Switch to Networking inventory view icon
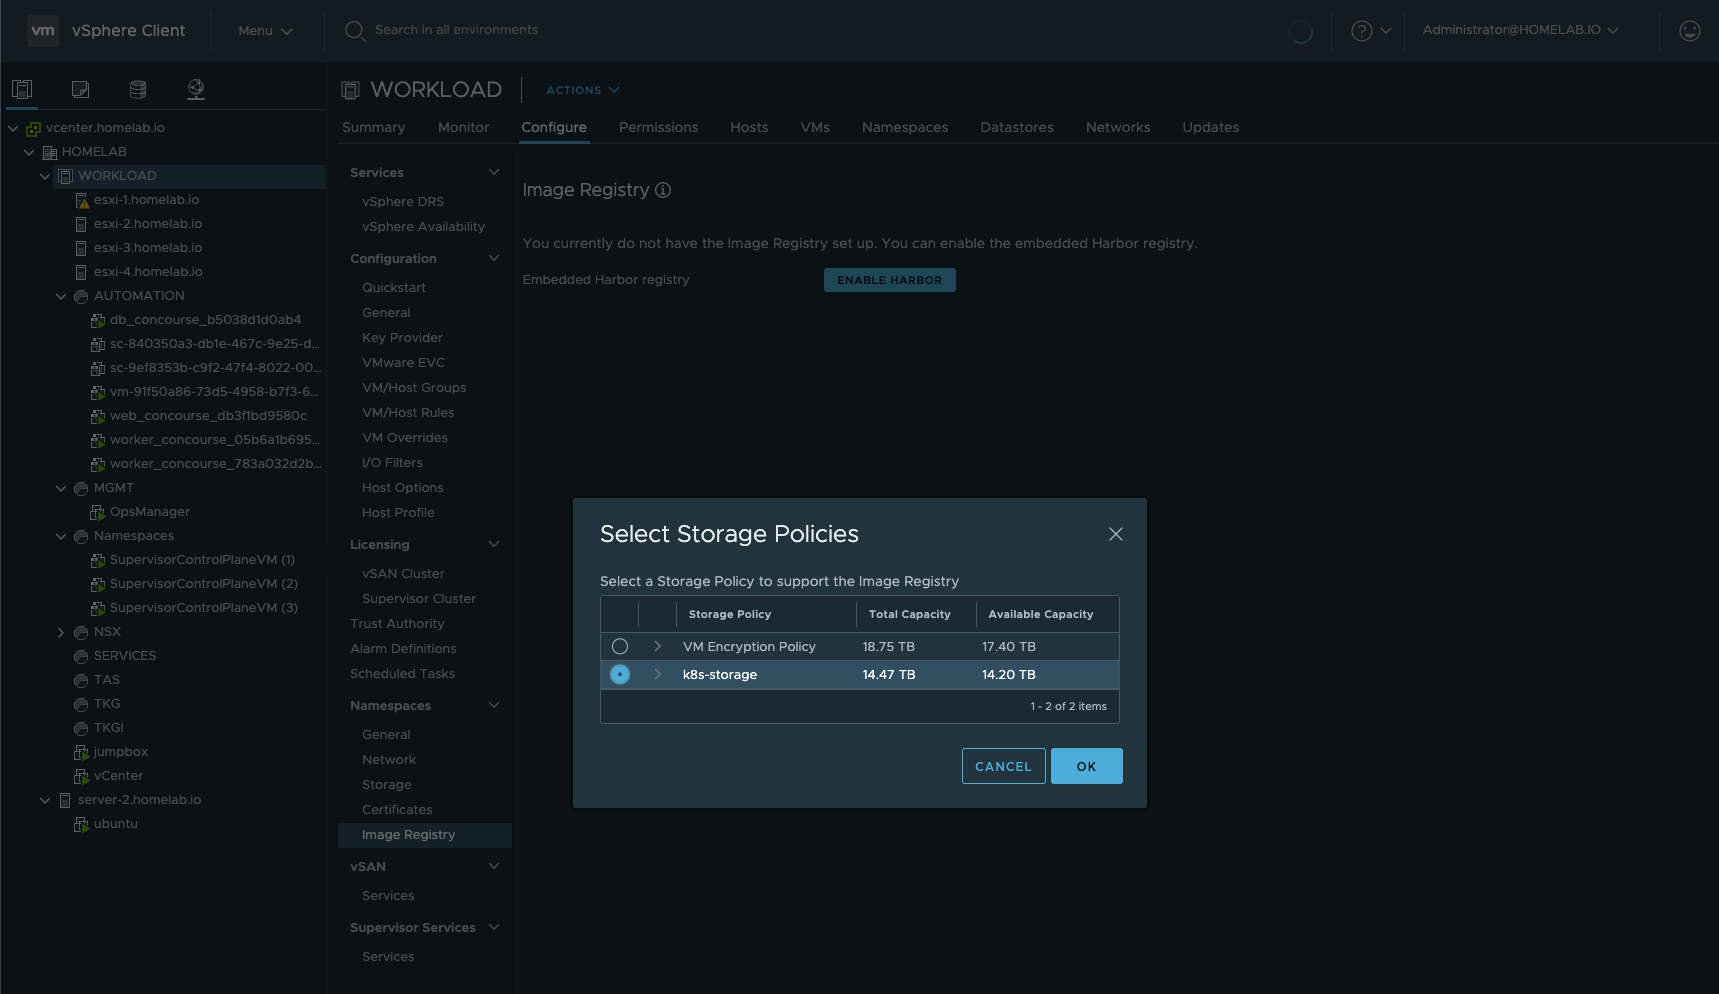Screen dimensions: 1719x994 click(x=196, y=89)
